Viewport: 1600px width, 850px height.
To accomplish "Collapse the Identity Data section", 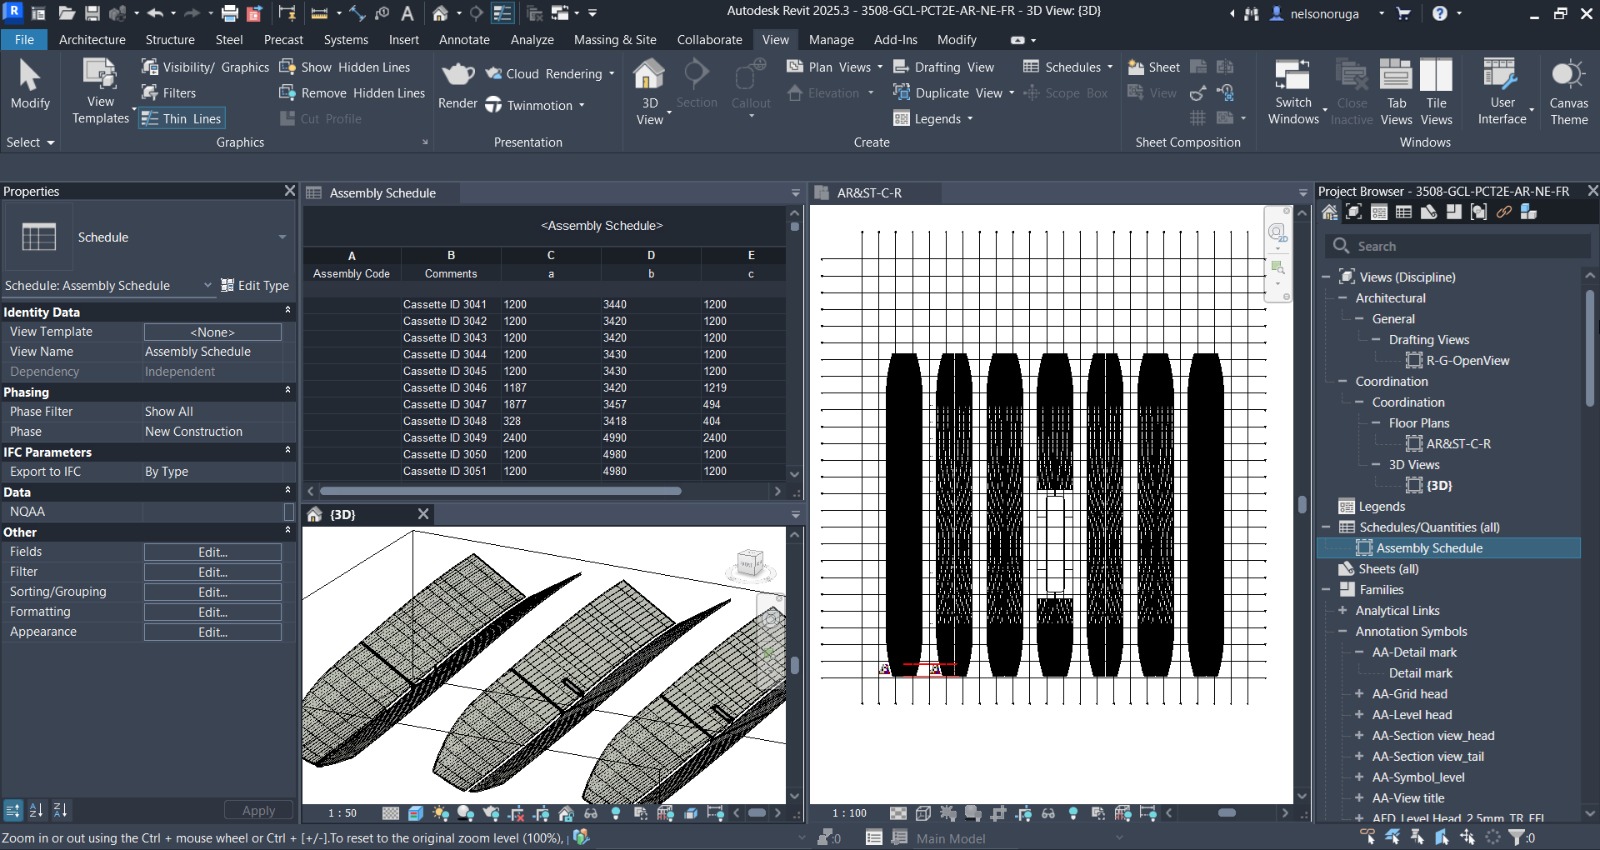I will pyautogui.click(x=288, y=311).
